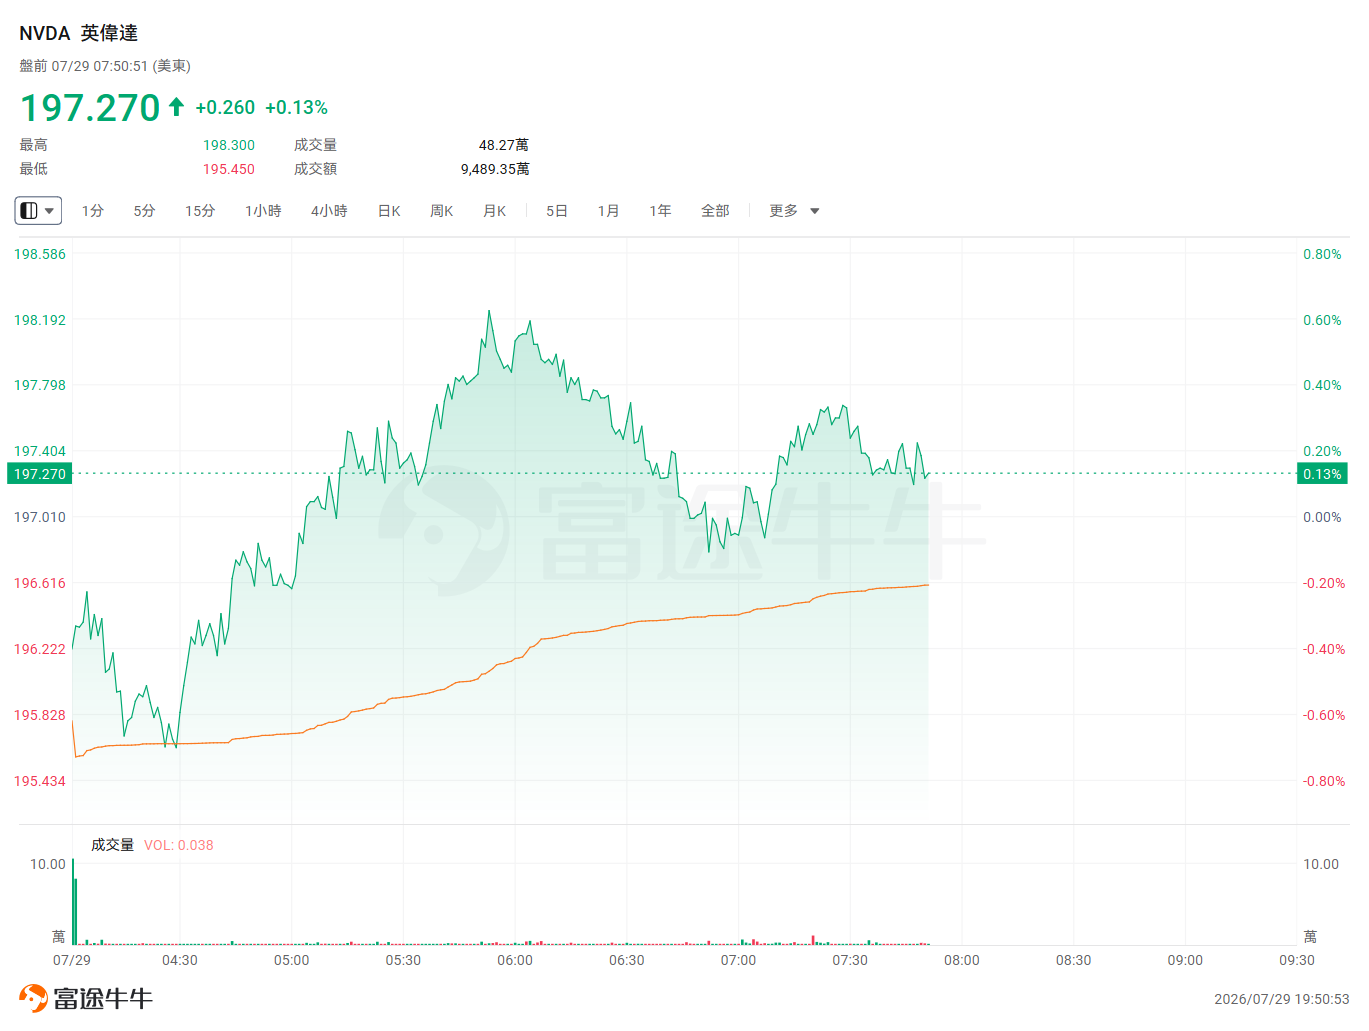The image size is (1369, 1031).
Task: Click the price change value +0.260
Action: pos(225,107)
